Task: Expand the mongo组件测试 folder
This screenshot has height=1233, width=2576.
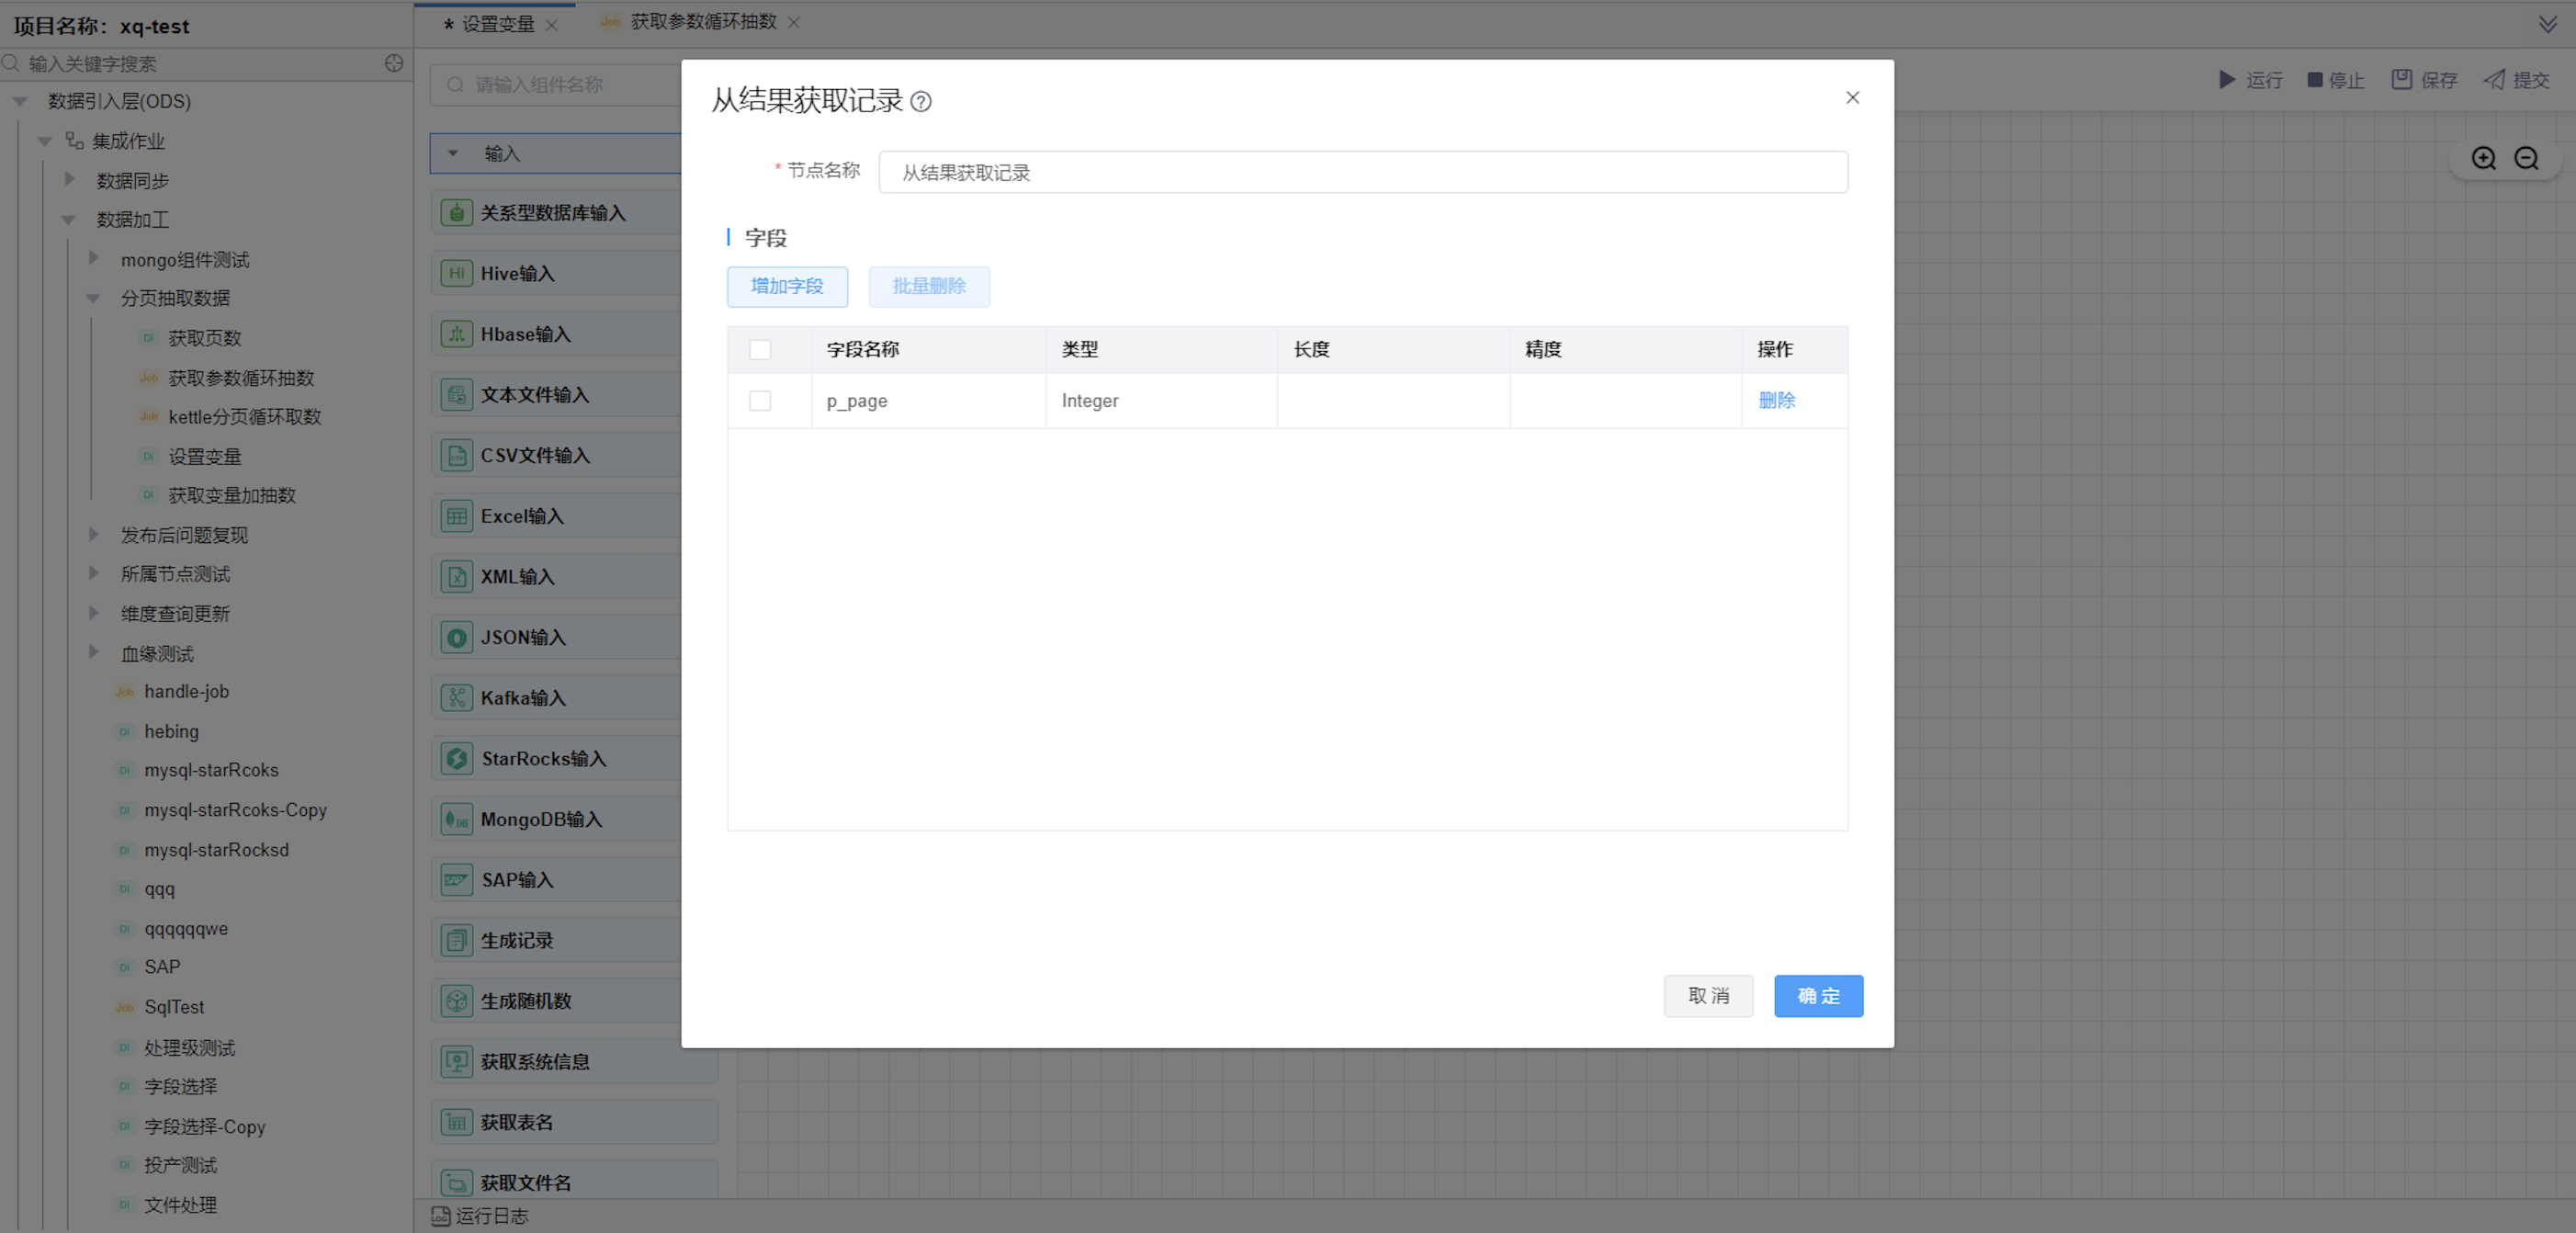Action: click(93, 258)
